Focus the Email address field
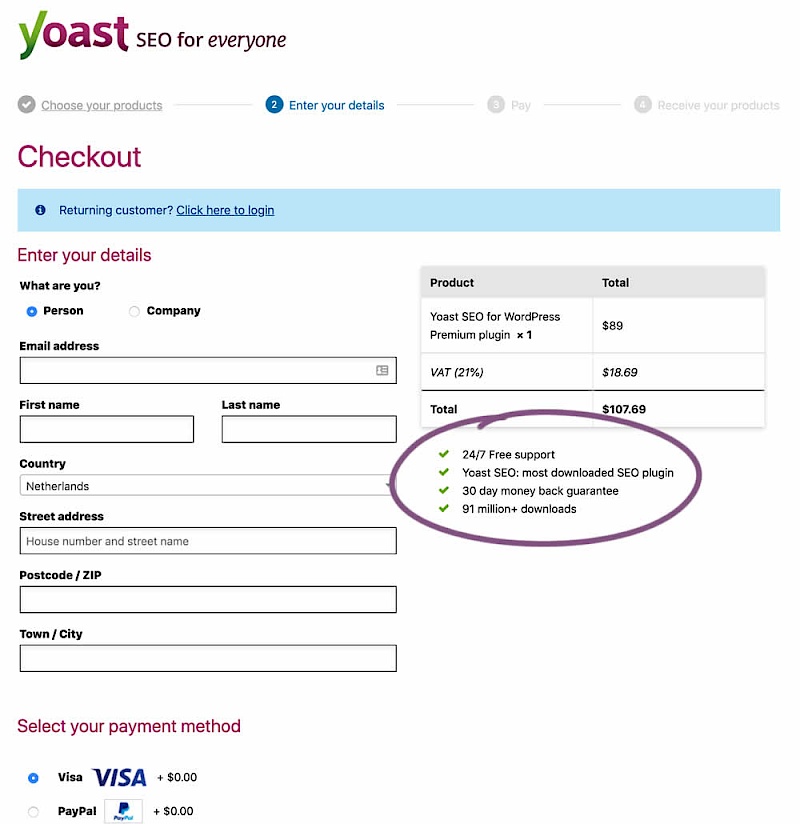The image size is (800, 824). pyautogui.click(x=197, y=370)
